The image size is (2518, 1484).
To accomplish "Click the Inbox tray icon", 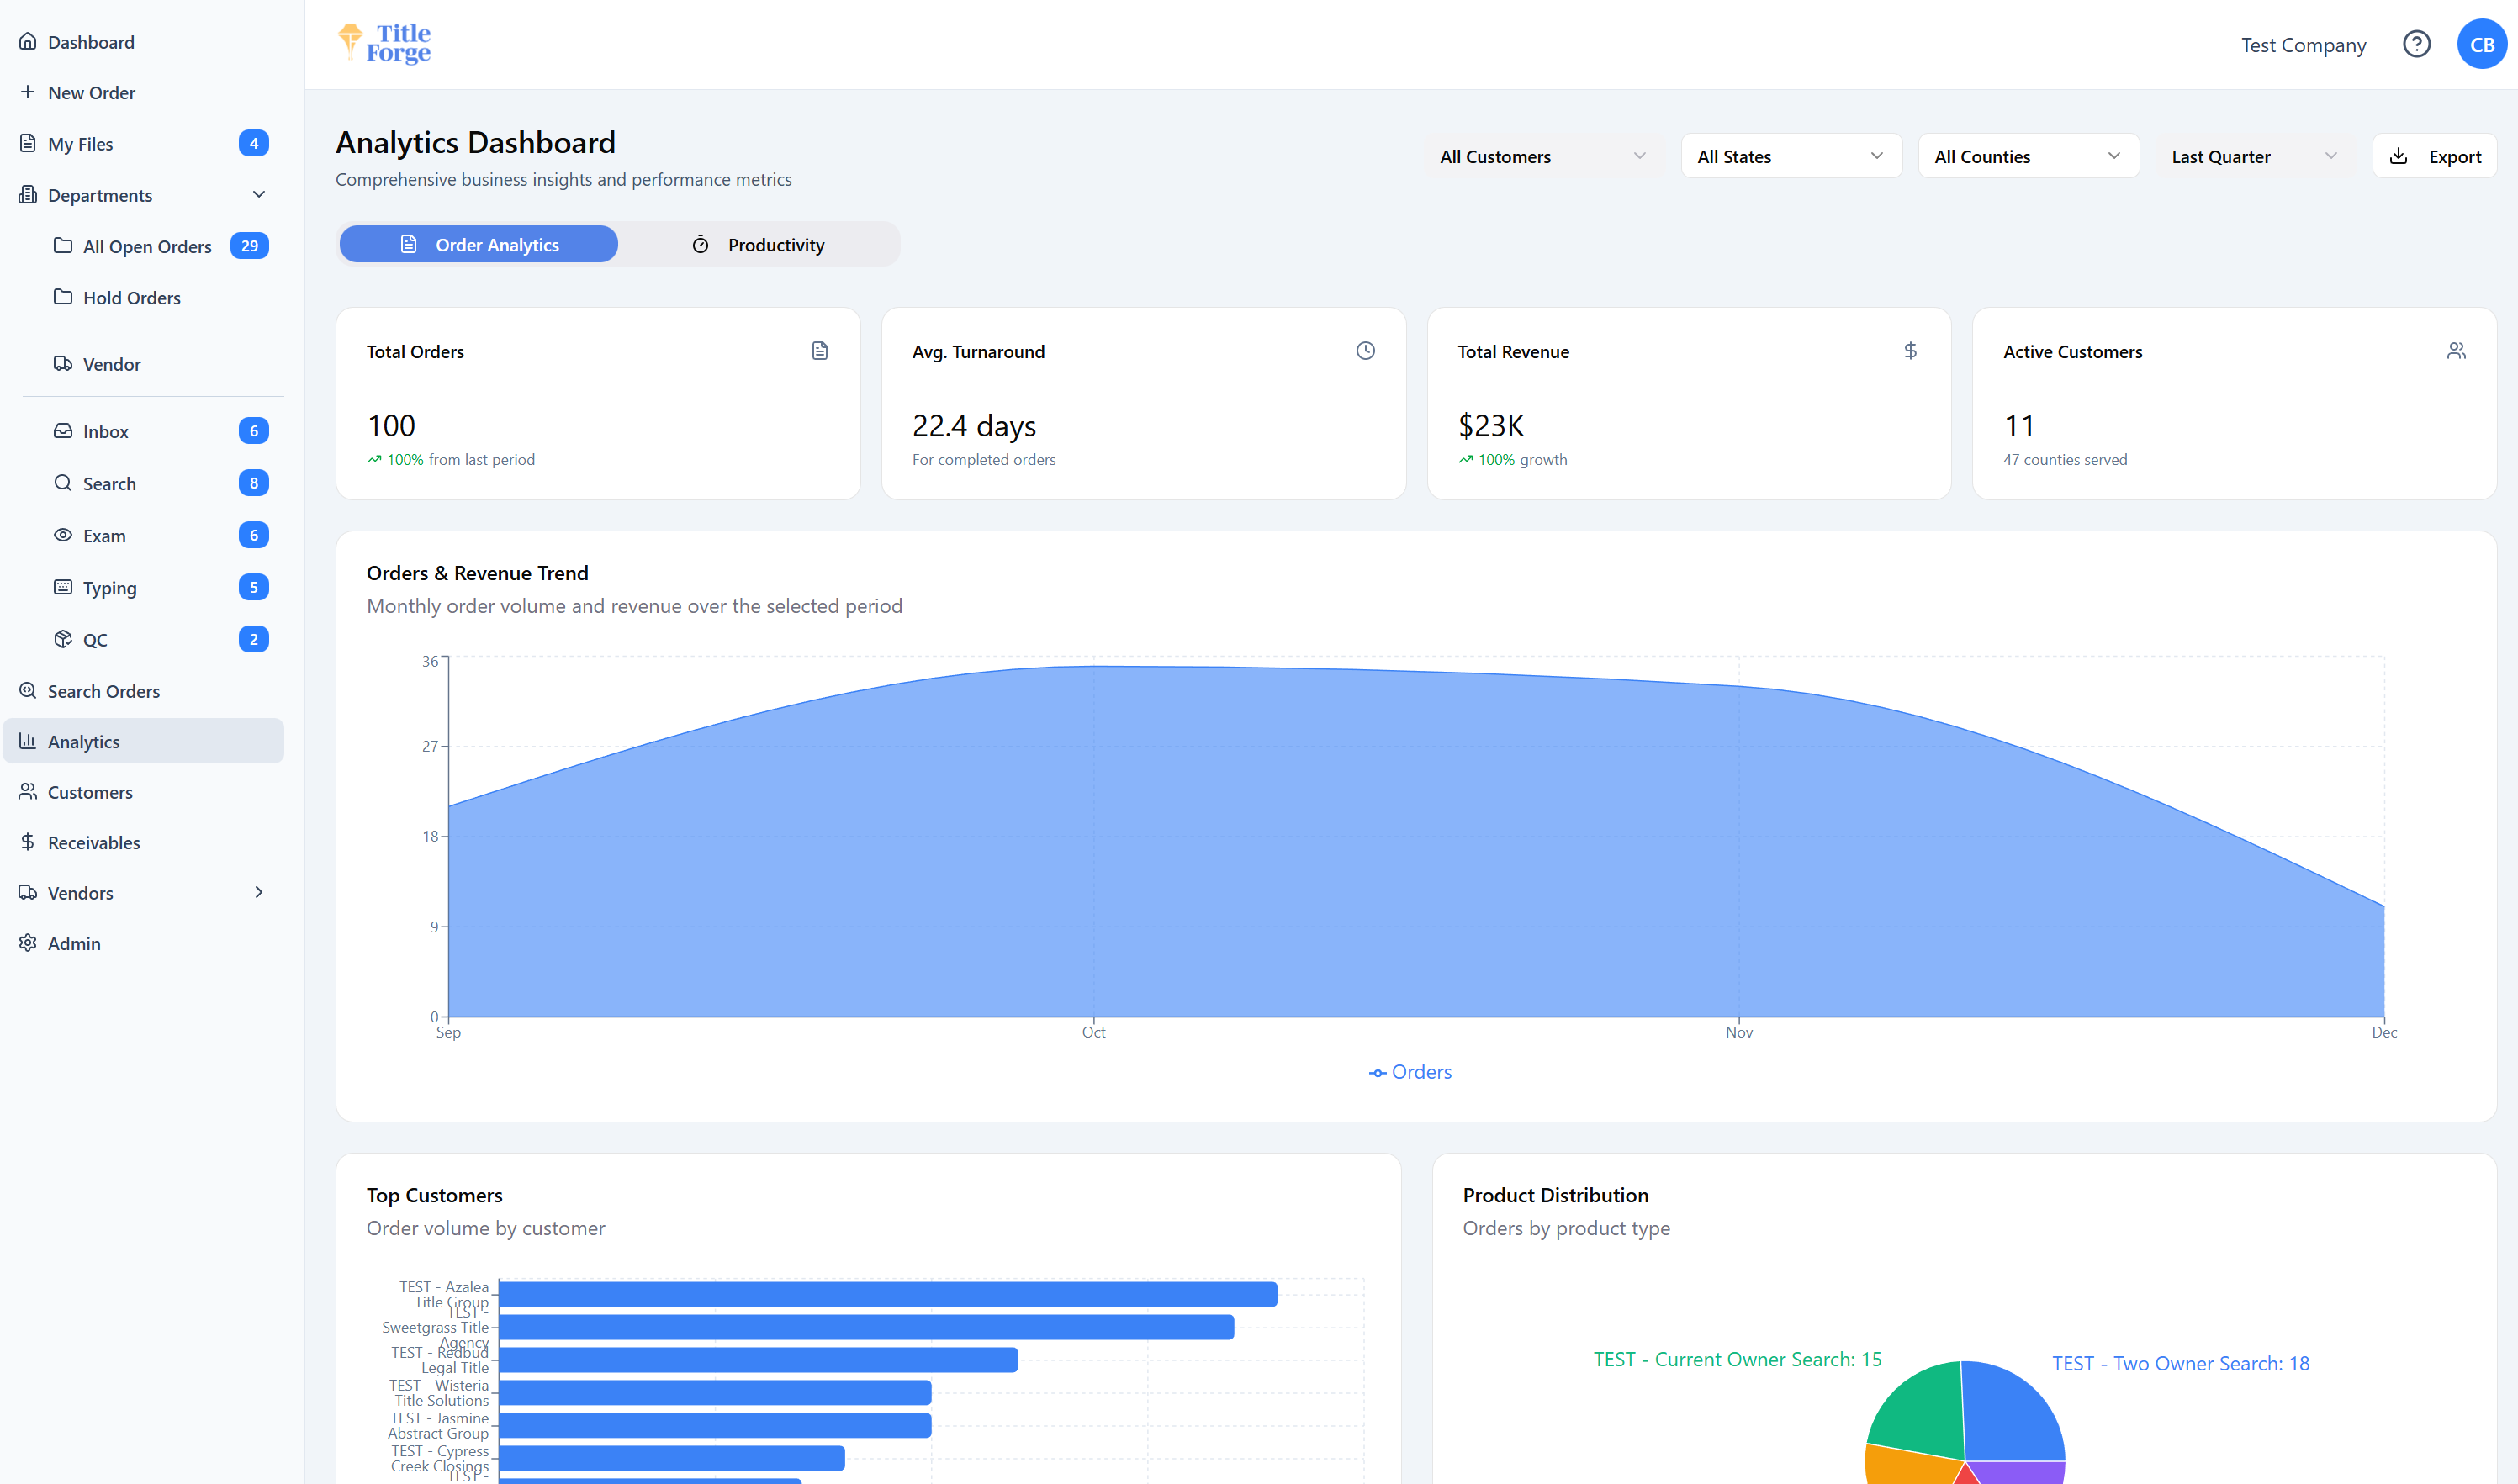I will [63, 430].
